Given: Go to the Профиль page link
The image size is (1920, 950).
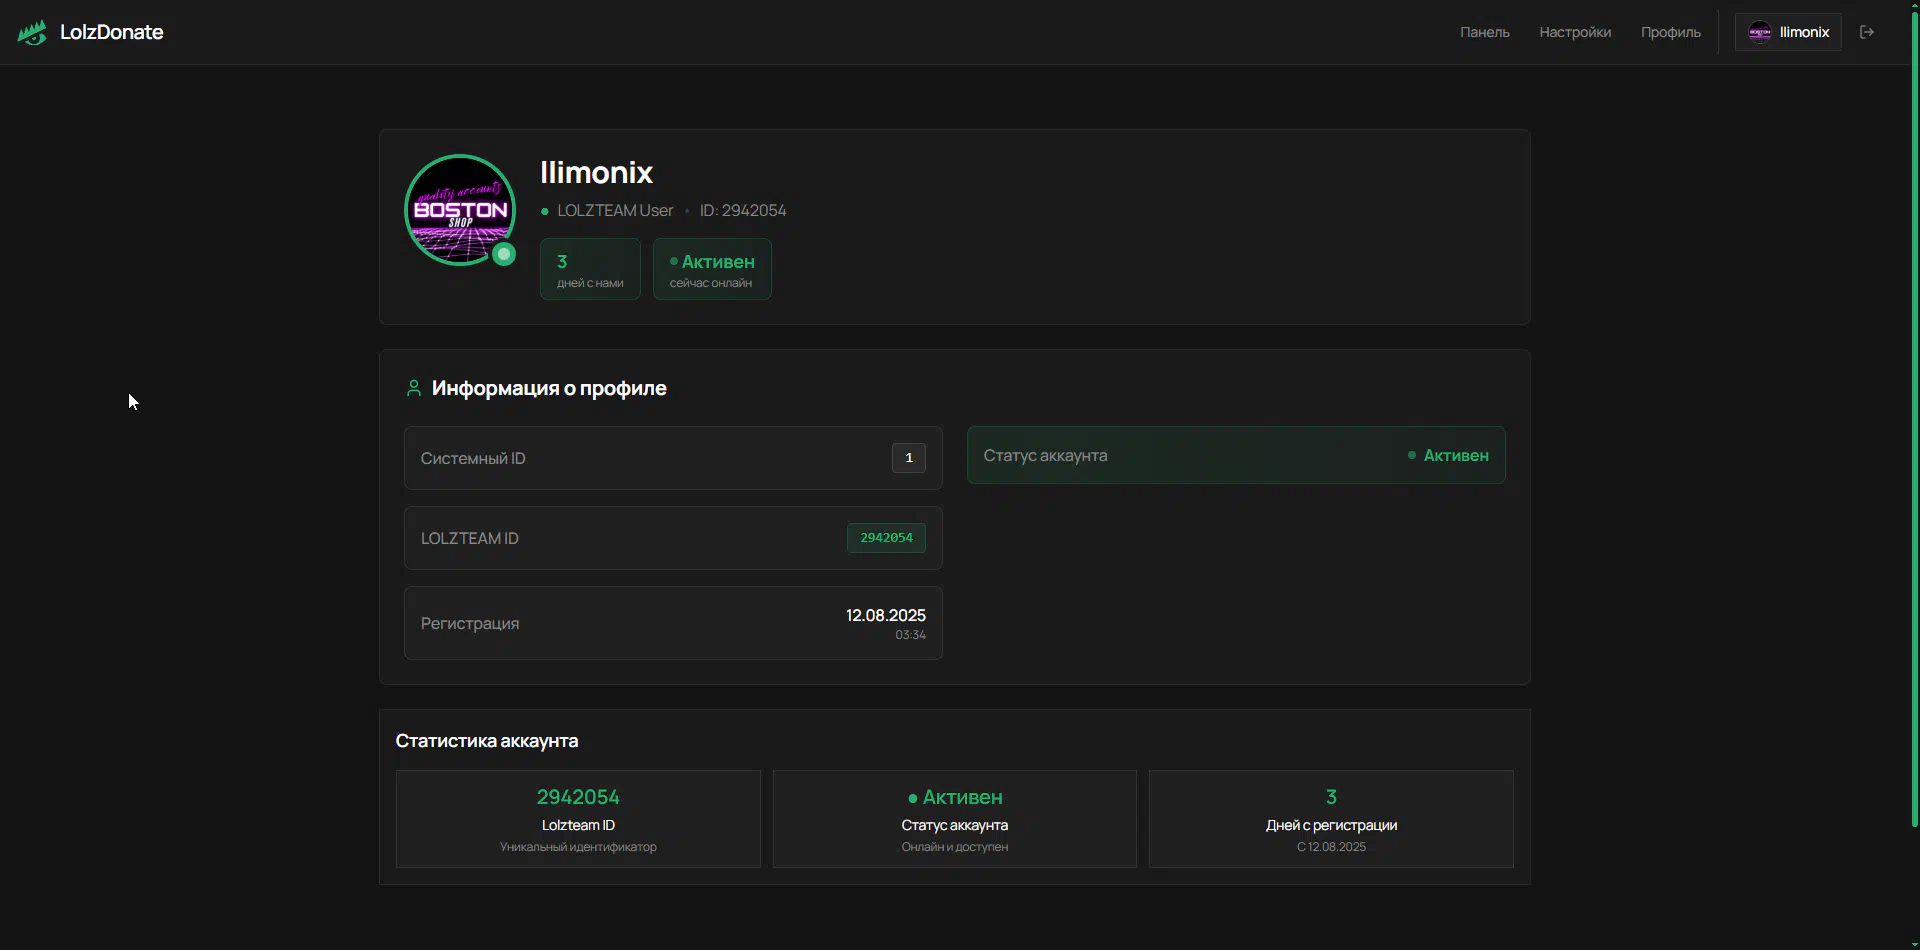Looking at the screenshot, I should click(x=1670, y=32).
